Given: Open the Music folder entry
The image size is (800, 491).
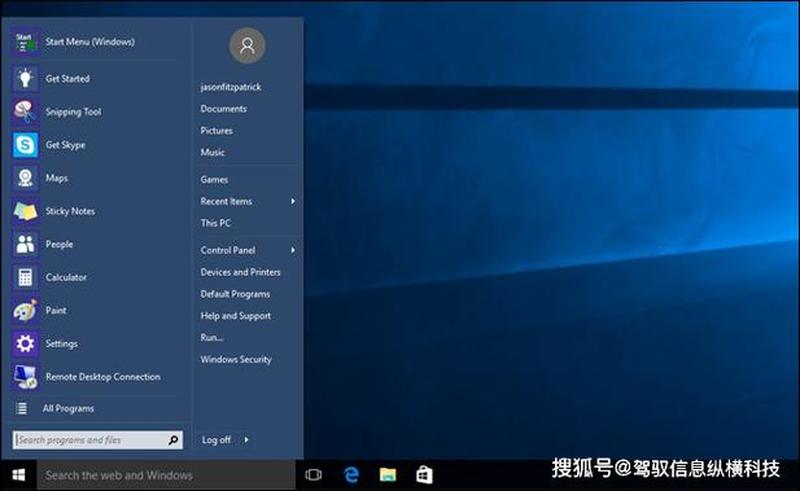Looking at the screenshot, I should (212, 152).
